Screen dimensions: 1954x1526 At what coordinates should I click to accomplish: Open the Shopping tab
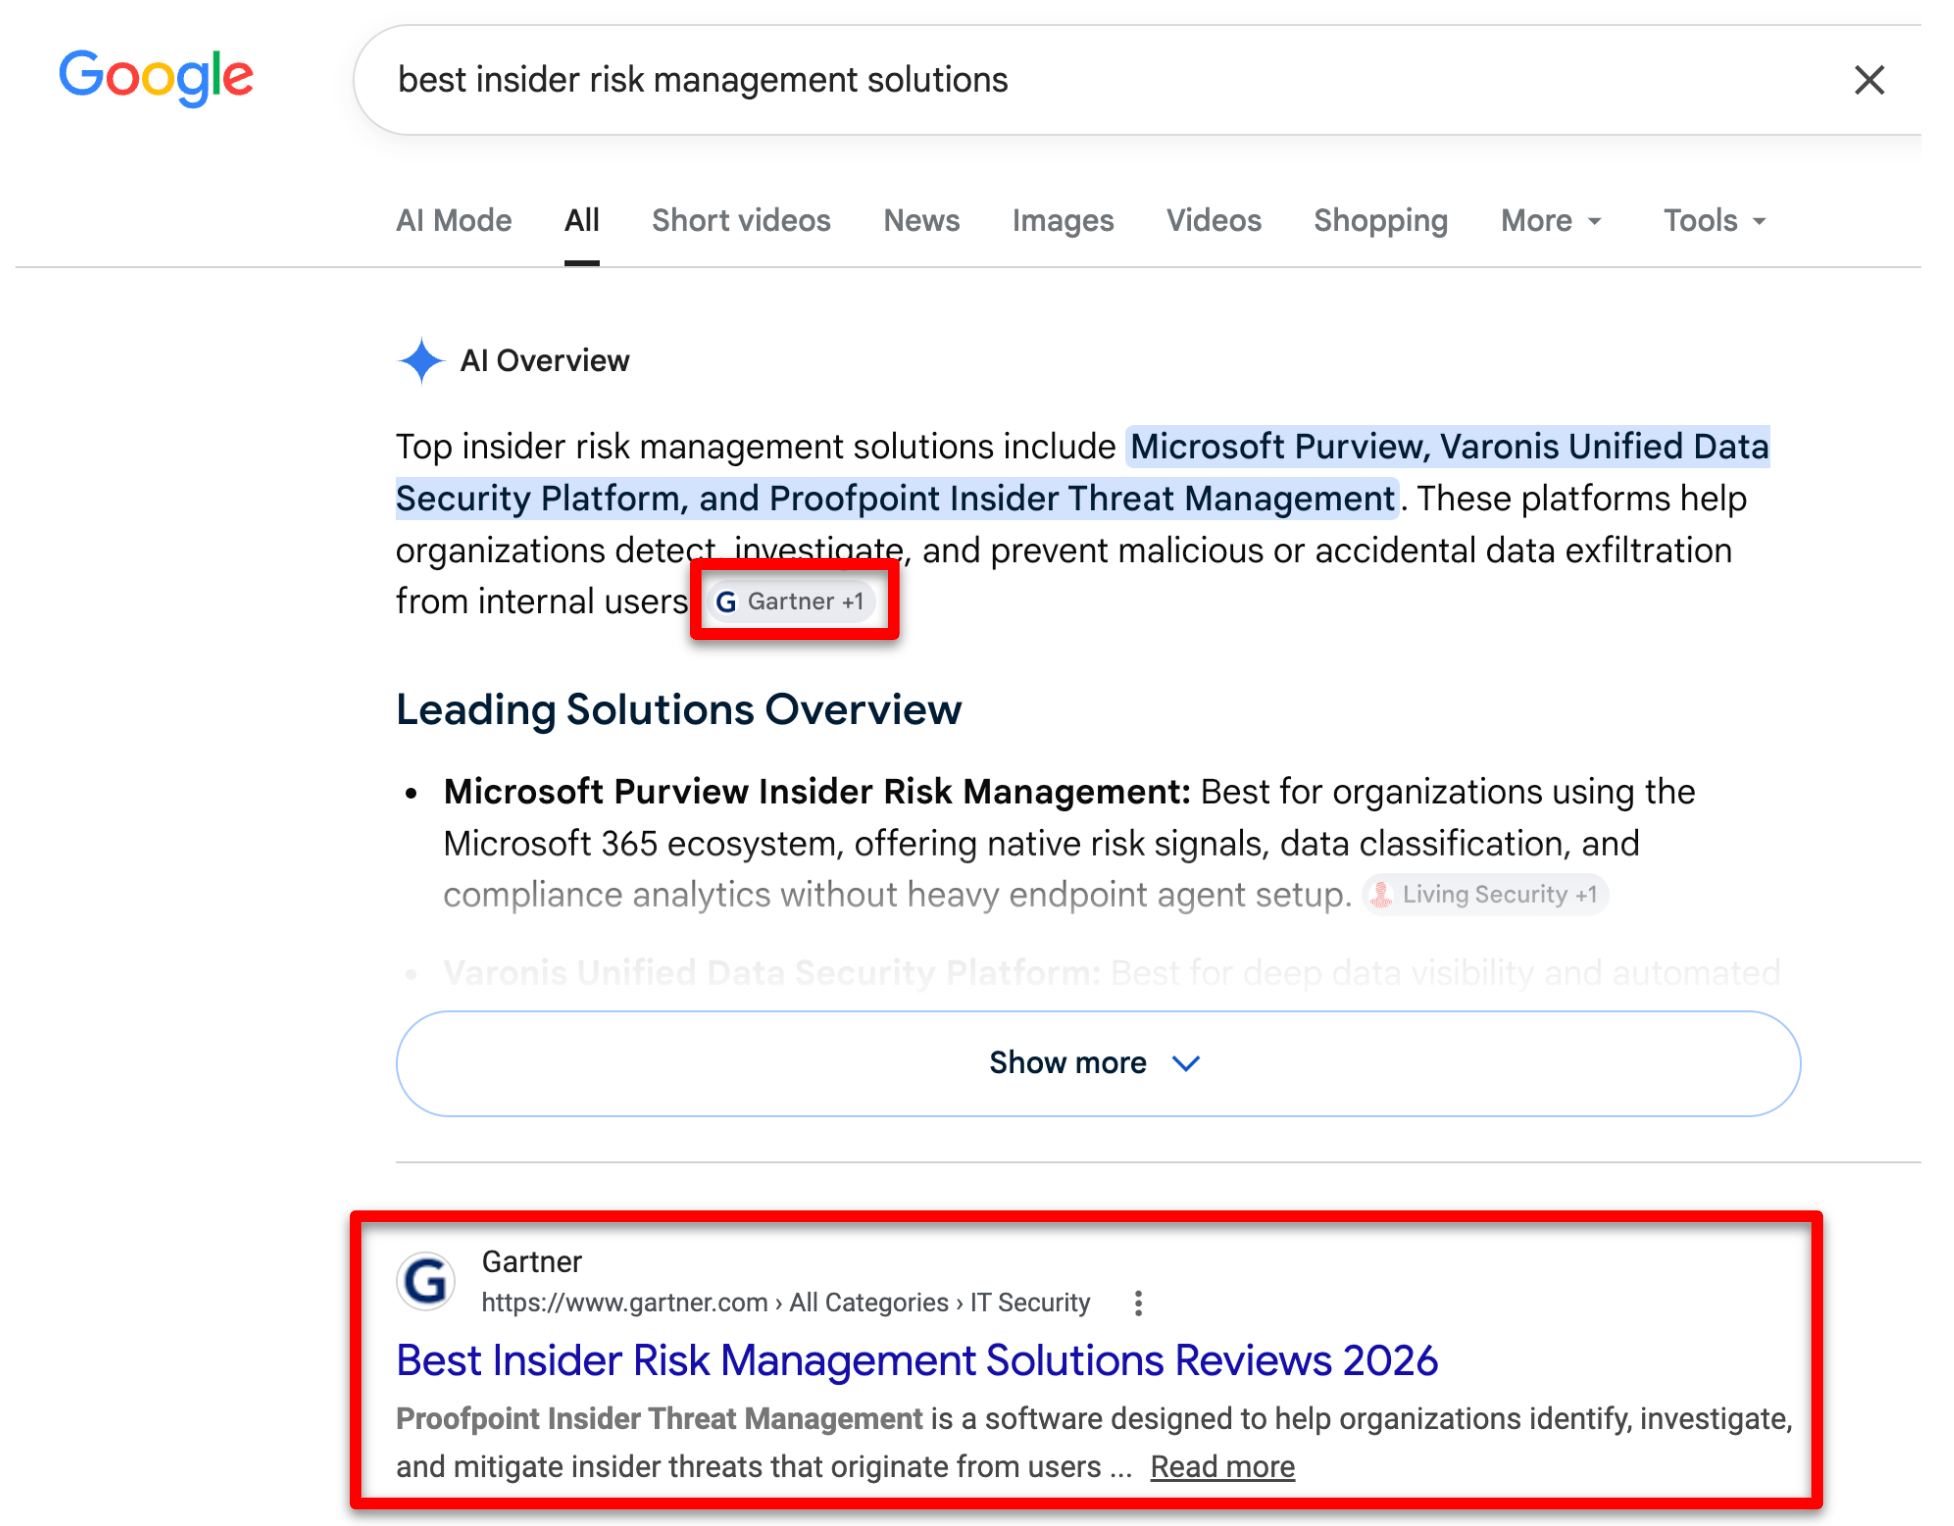[1381, 220]
